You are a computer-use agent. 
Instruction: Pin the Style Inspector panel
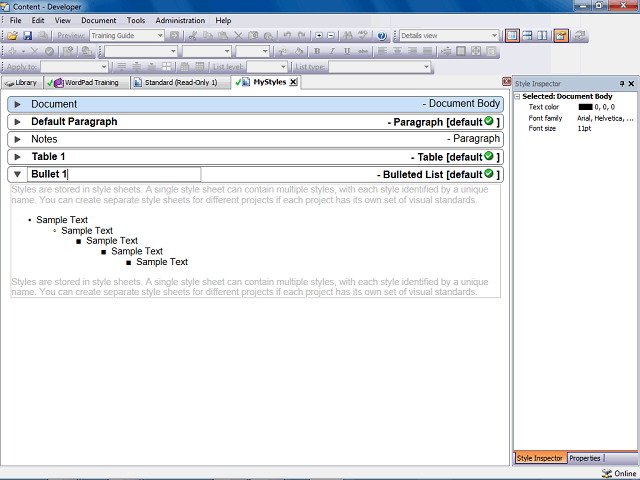pos(622,84)
